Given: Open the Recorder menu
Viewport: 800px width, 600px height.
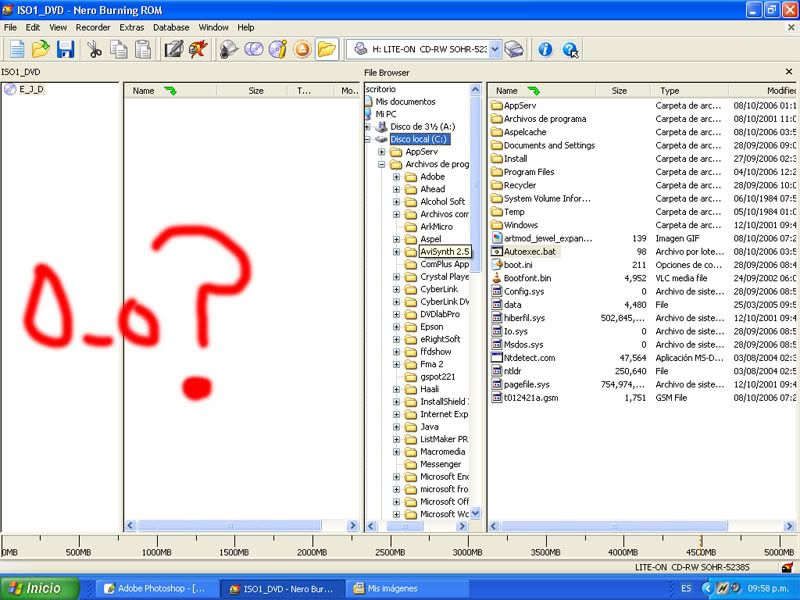Looking at the screenshot, I should [x=93, y=28].
